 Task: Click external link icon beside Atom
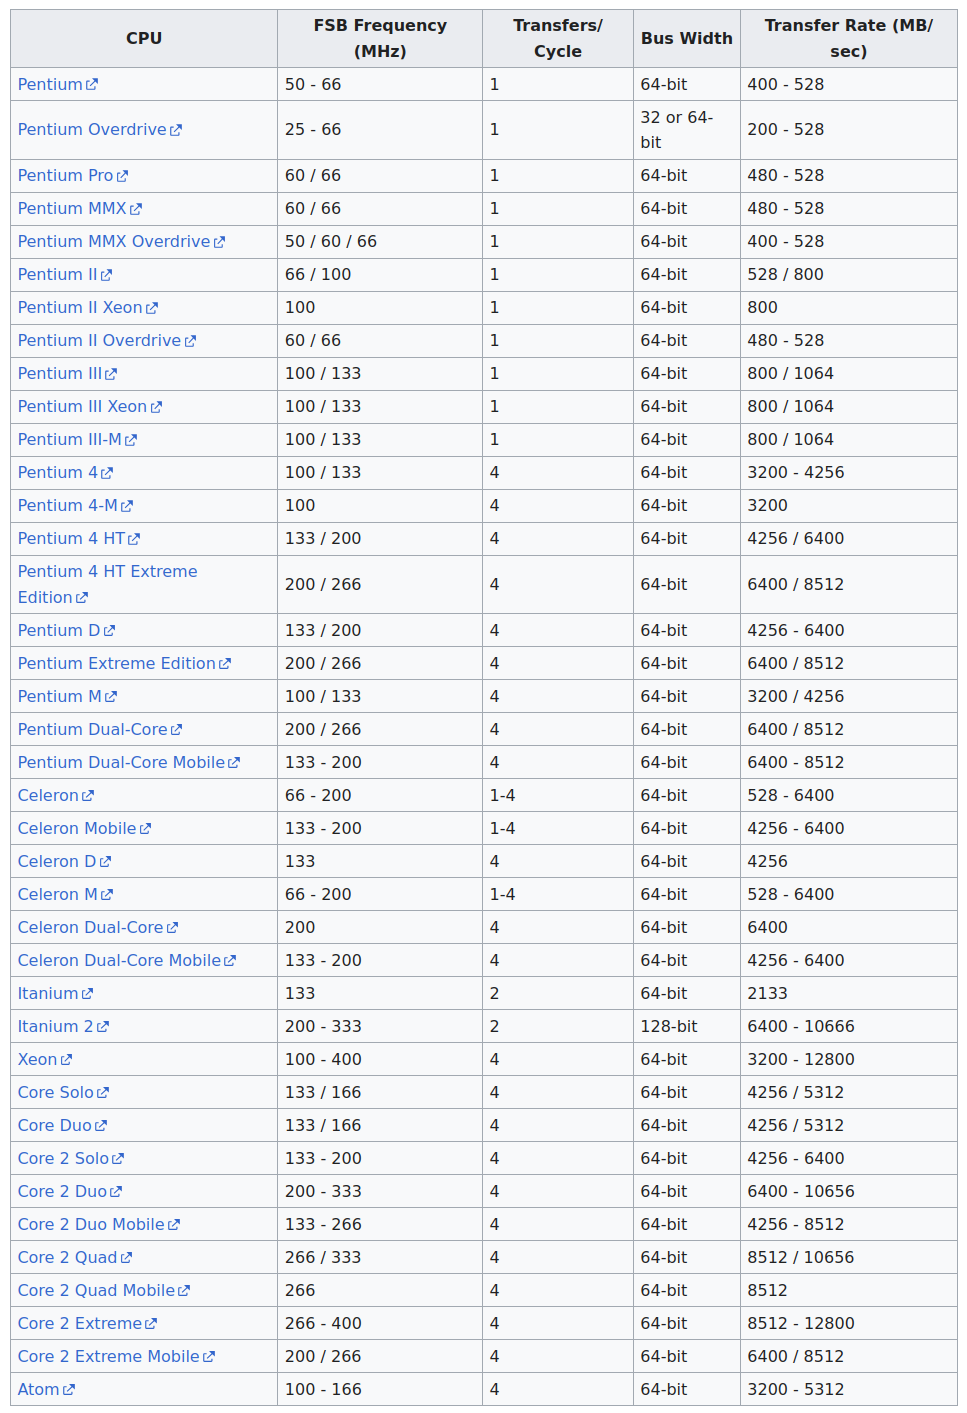(x=69, y=1390)
